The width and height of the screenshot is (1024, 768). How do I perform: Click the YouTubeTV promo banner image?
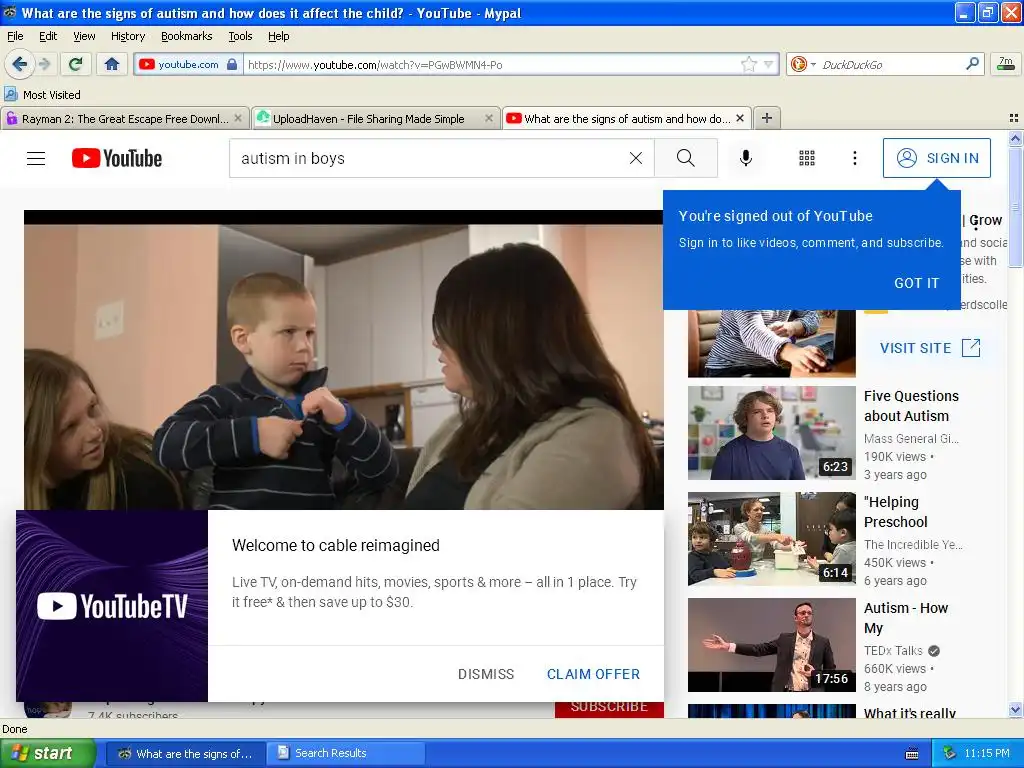point(112,606)
